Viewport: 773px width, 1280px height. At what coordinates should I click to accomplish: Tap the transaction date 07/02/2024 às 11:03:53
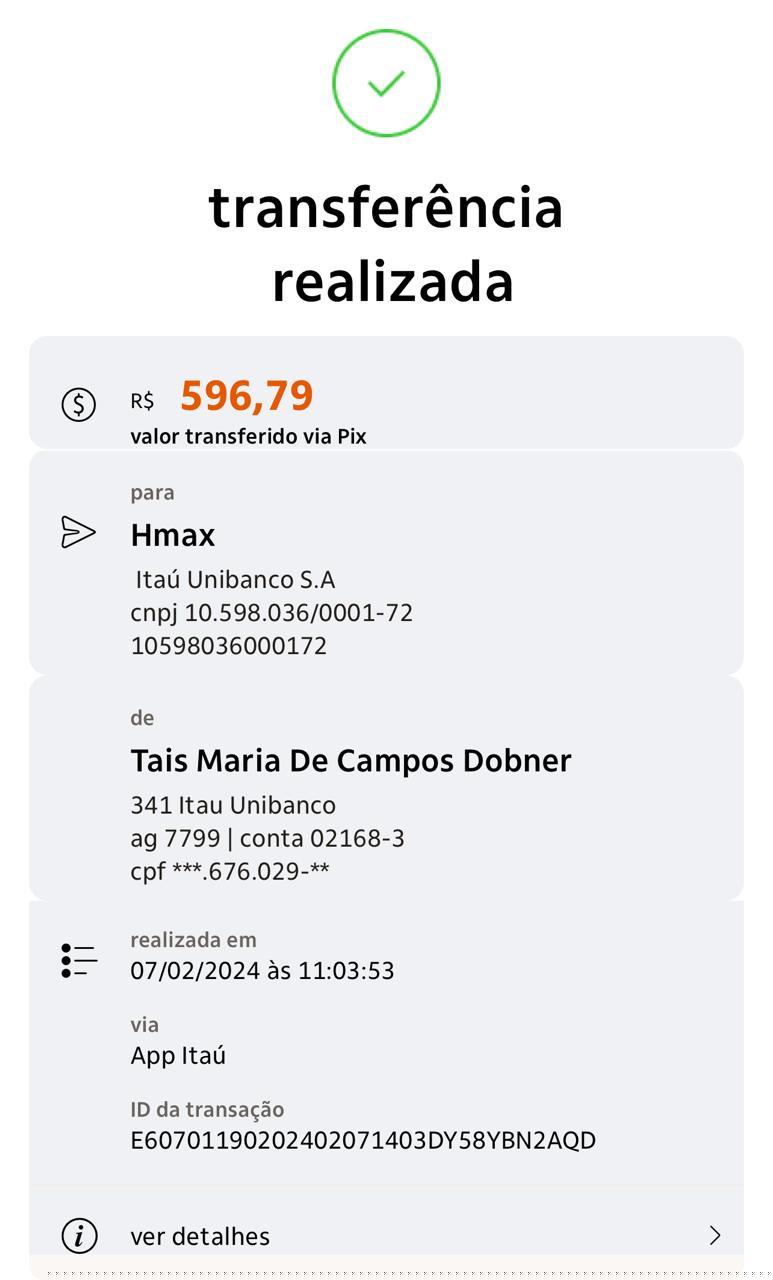[262, 970]
